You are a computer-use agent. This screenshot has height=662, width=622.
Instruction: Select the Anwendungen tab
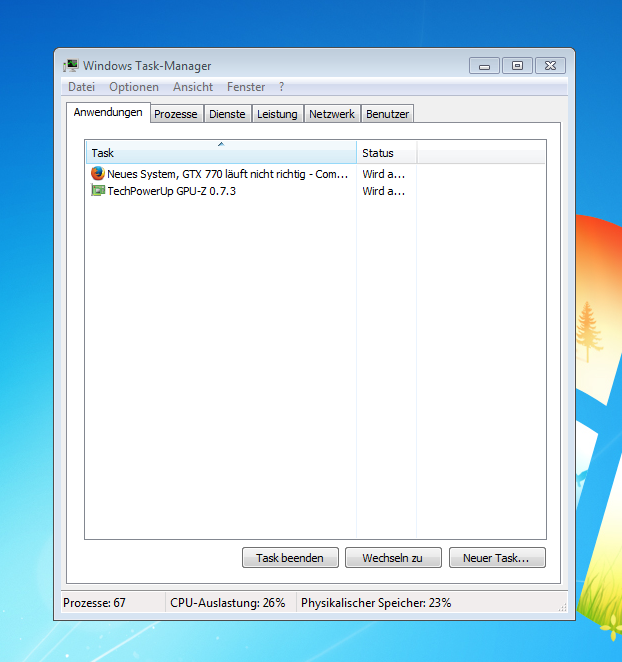[108, 112]
